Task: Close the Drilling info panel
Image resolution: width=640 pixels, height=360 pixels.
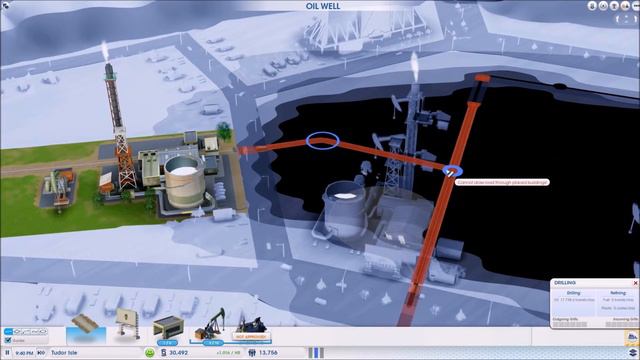Action: [635, 283]
